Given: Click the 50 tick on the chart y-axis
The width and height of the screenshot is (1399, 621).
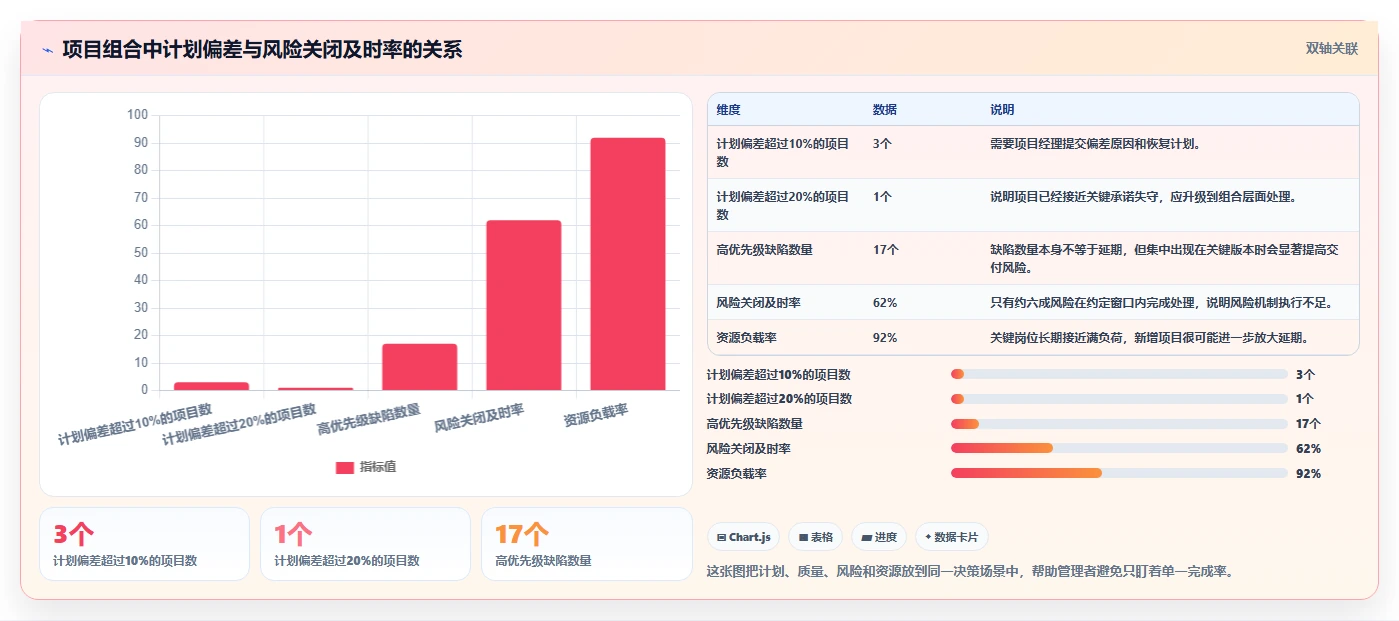Looking at the screenshot, I should [x=140, y=252].
